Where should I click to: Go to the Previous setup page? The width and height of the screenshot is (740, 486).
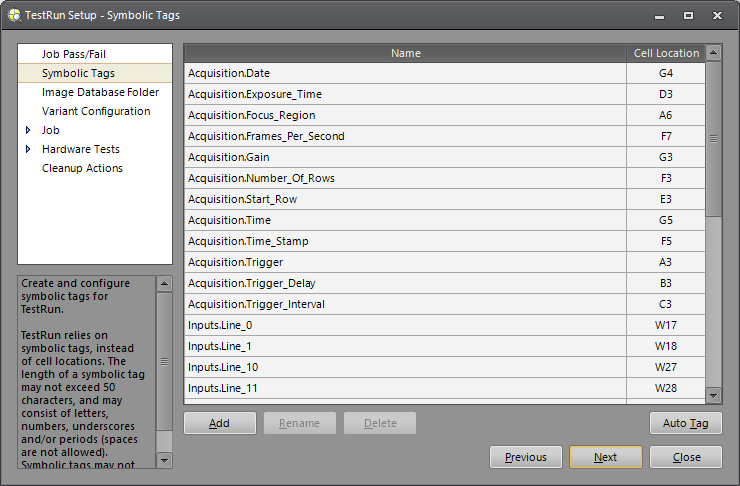point(526,457)
